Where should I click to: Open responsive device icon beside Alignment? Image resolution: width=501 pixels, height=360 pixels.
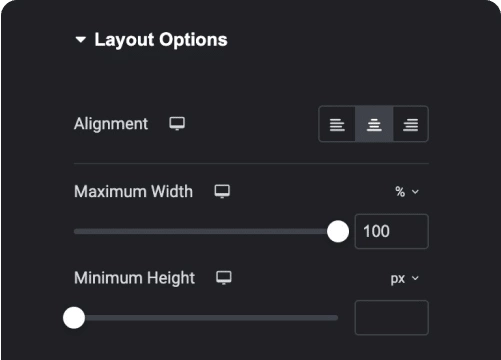[x=177, y=124]
